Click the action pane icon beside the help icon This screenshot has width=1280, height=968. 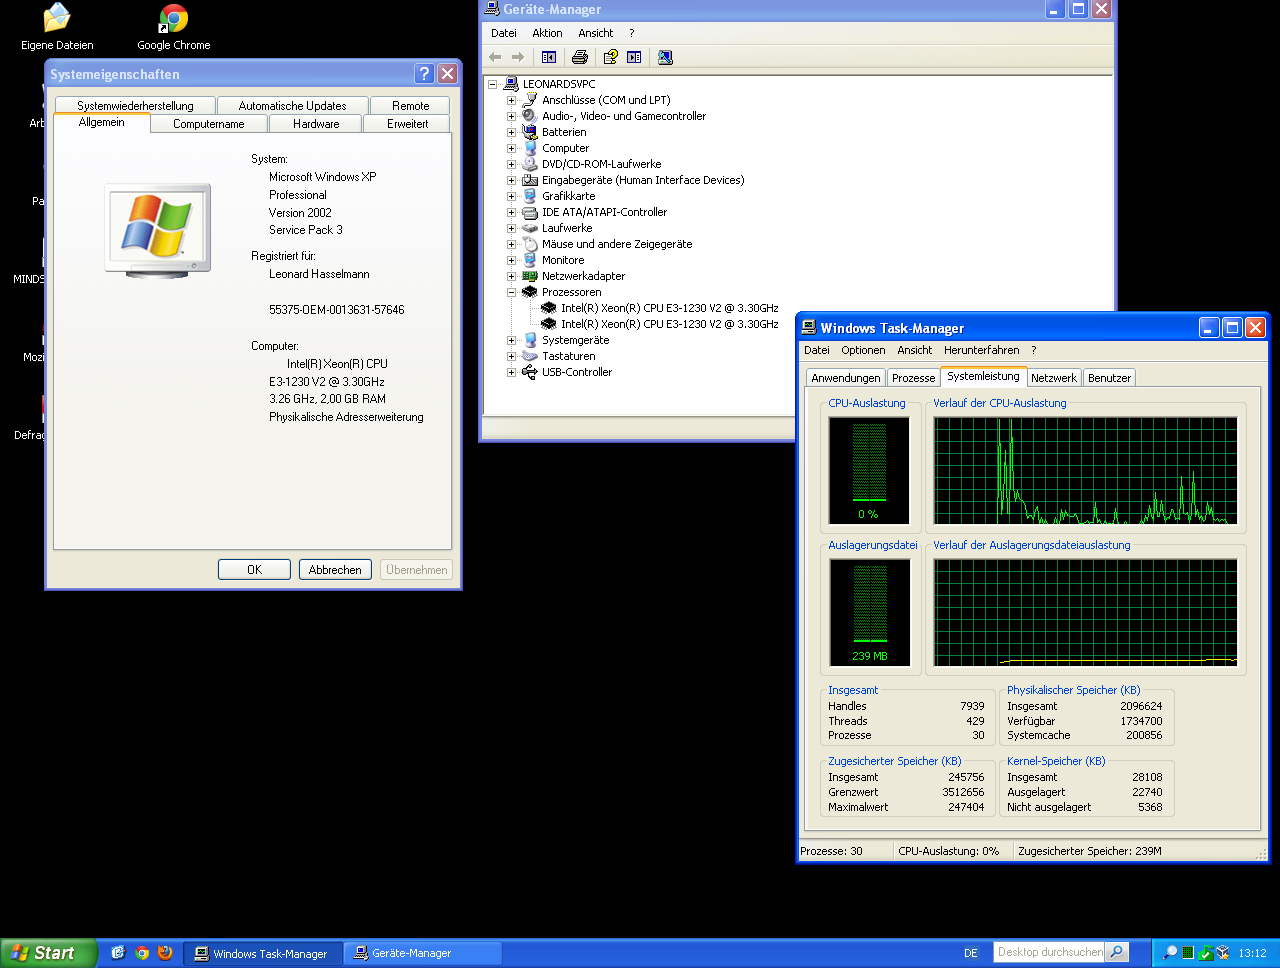point(634,57)
